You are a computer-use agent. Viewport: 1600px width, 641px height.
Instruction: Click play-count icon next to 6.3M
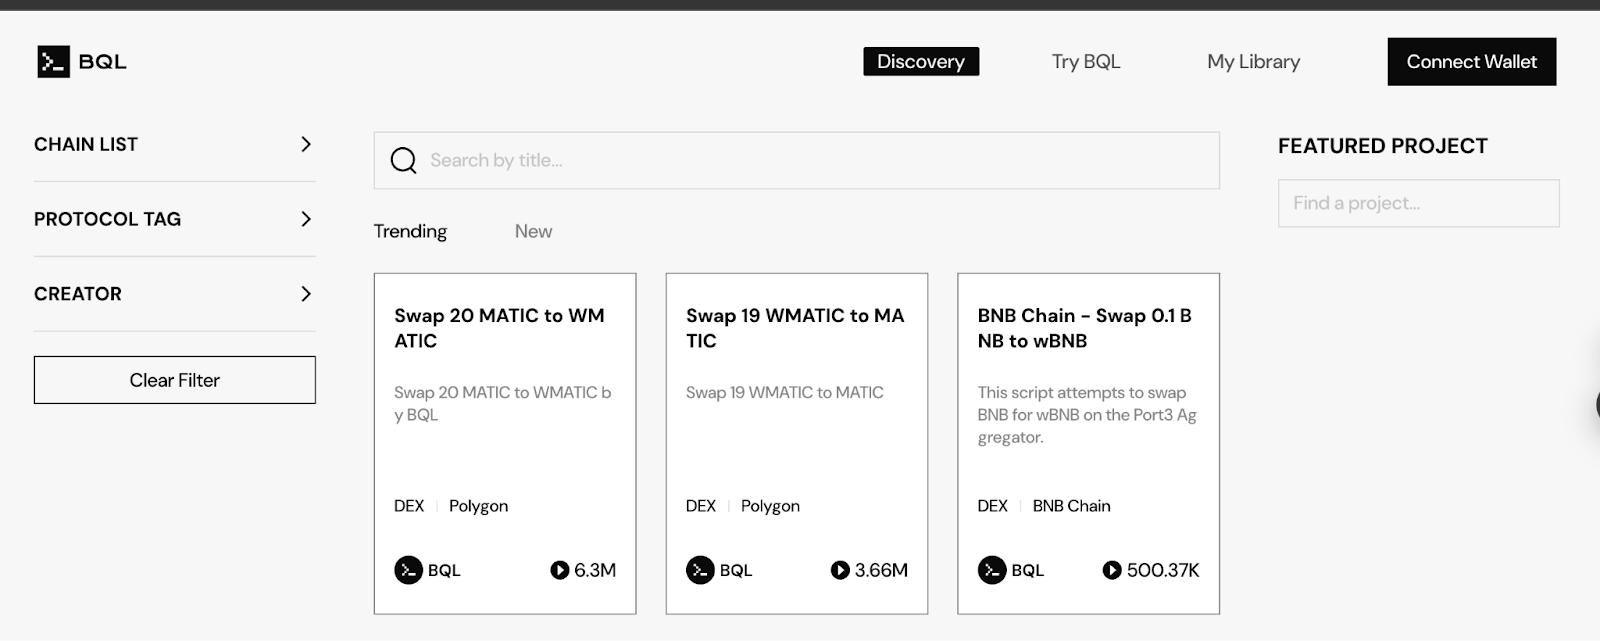point(560,570)
